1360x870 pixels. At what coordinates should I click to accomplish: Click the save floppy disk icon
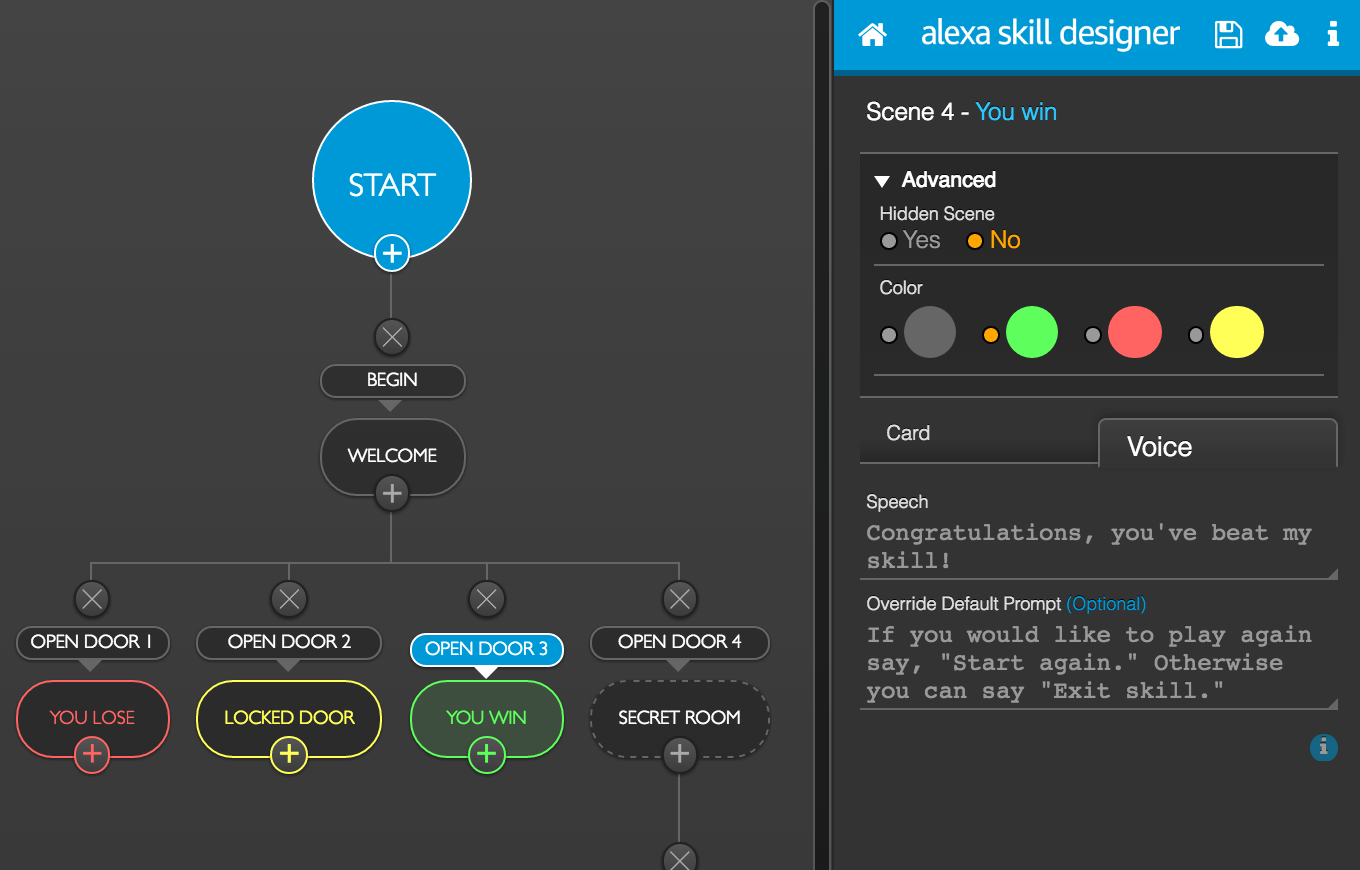coord(1228,35)
